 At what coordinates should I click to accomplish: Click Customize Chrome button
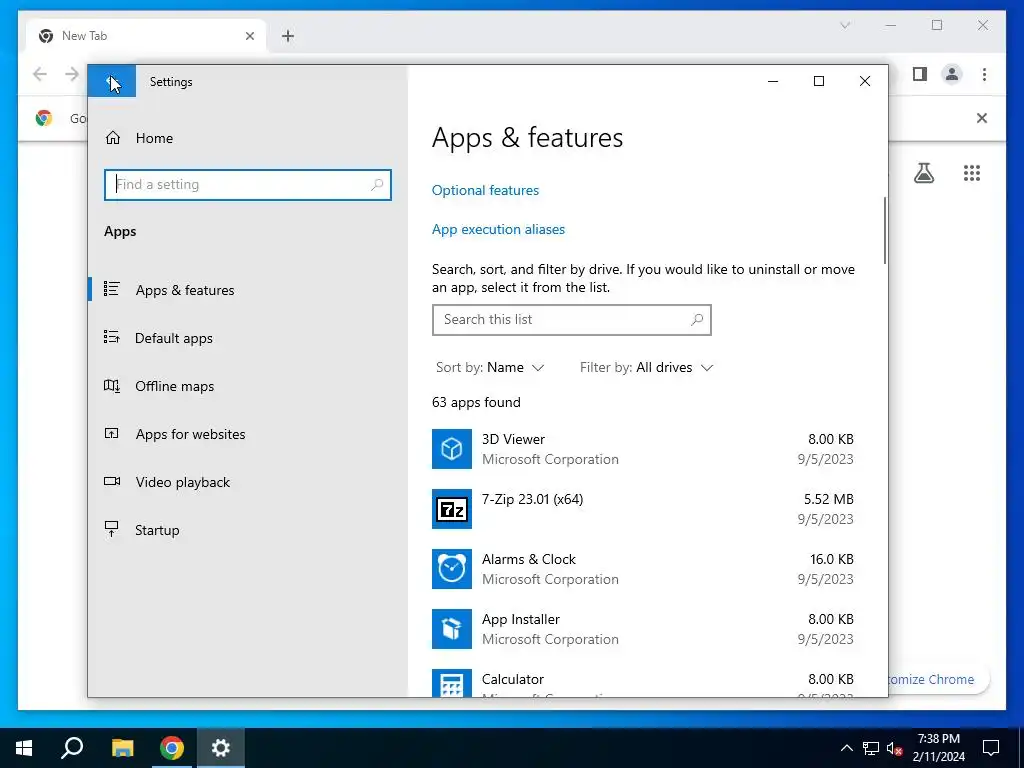[x=938, y=679]
